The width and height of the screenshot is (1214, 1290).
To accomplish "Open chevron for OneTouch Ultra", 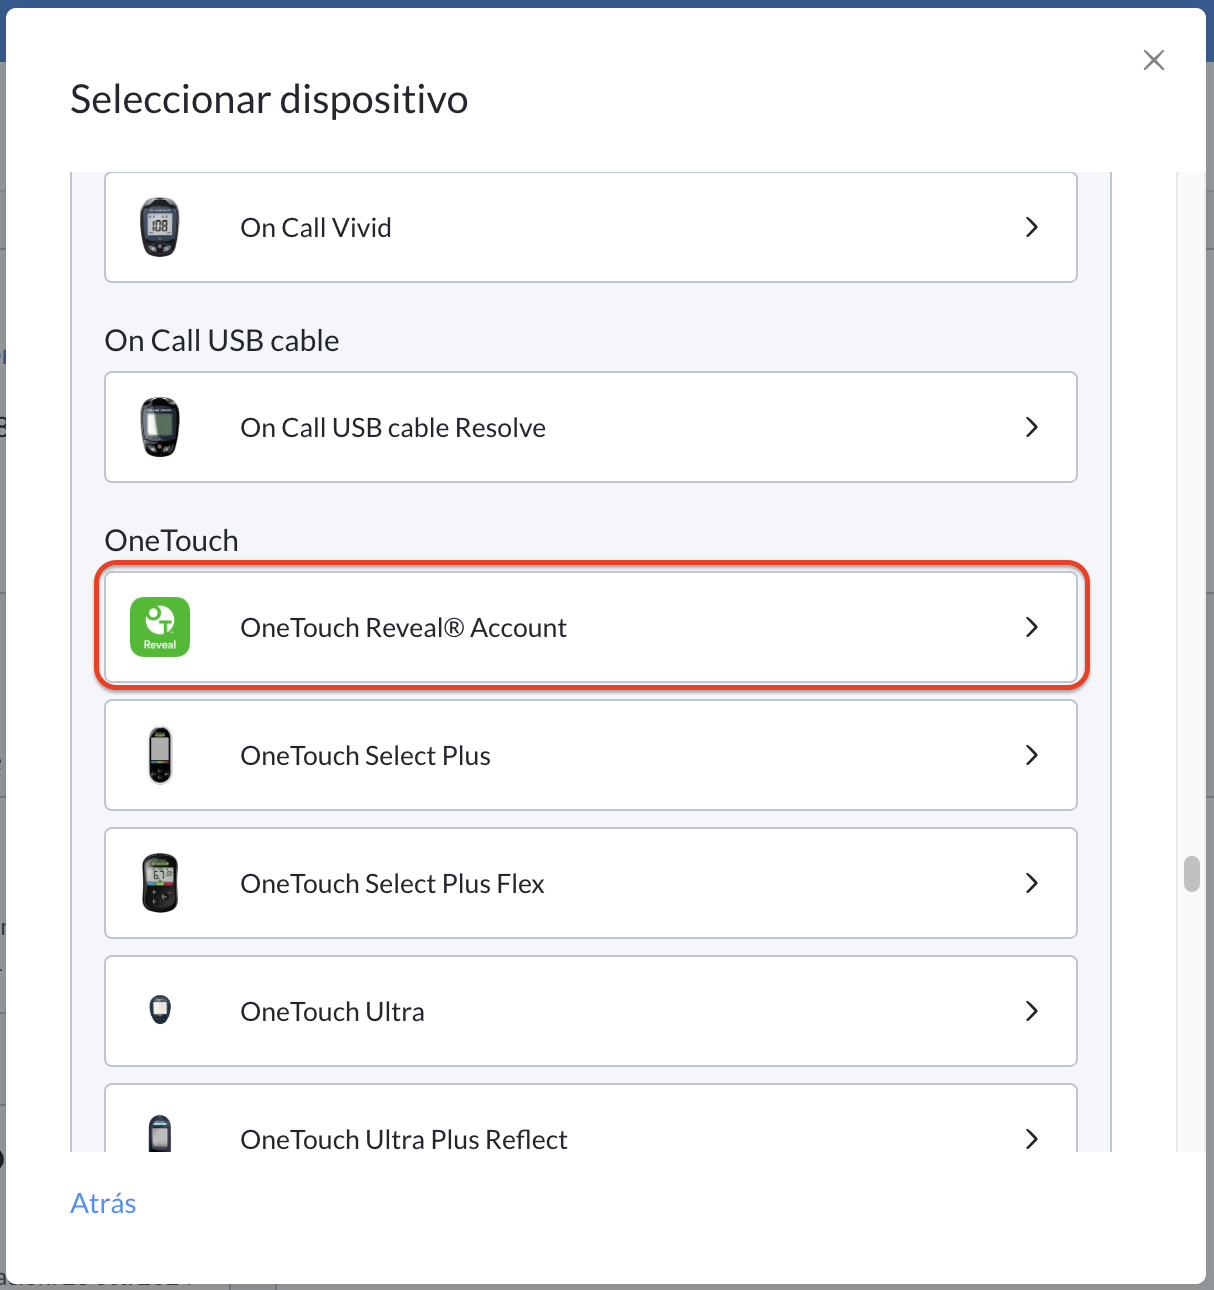I will tap(1032, 1011).
